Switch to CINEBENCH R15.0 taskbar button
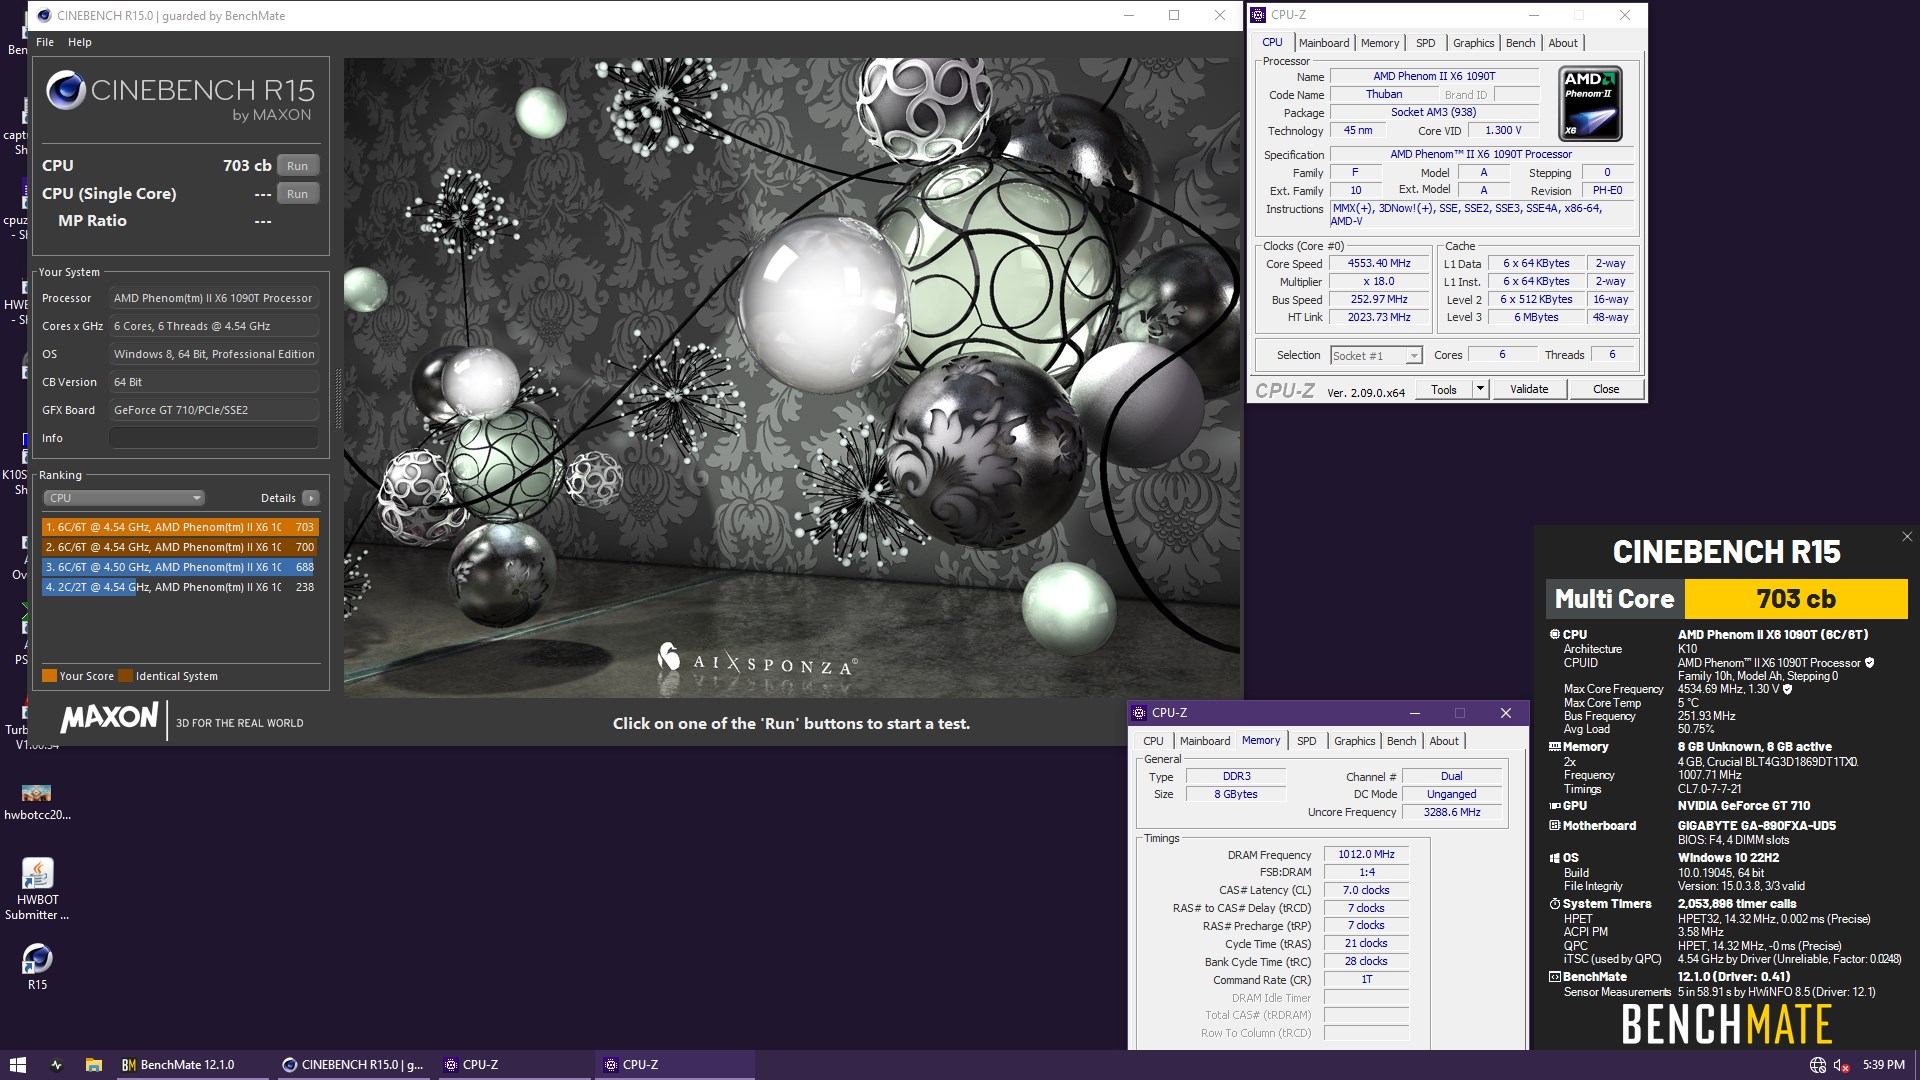This screenshot has height=1080, width=1920. point(353,1065)
